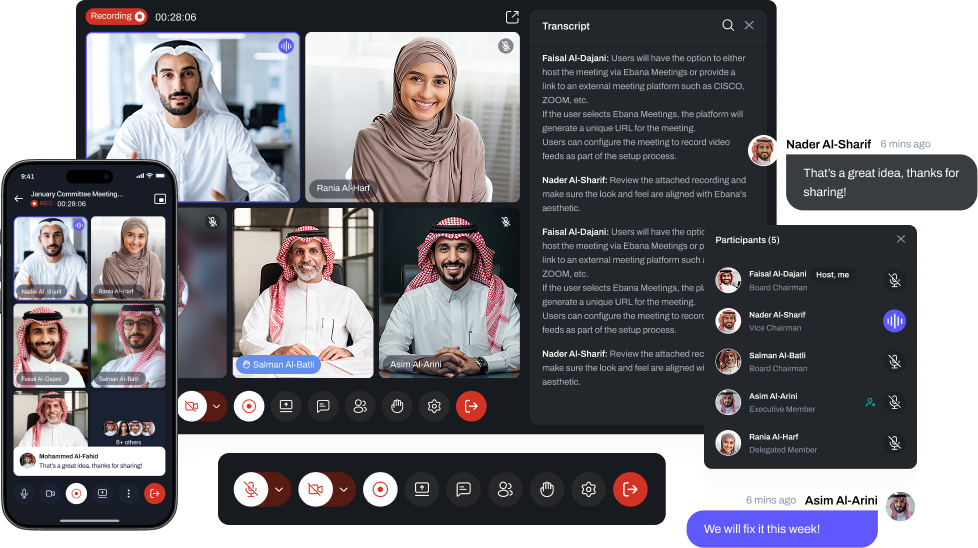Share screen from the toolbar under the video grid
Image resolution: width=978 pixels, height=548 pixels.
click(x=286, y=406)
